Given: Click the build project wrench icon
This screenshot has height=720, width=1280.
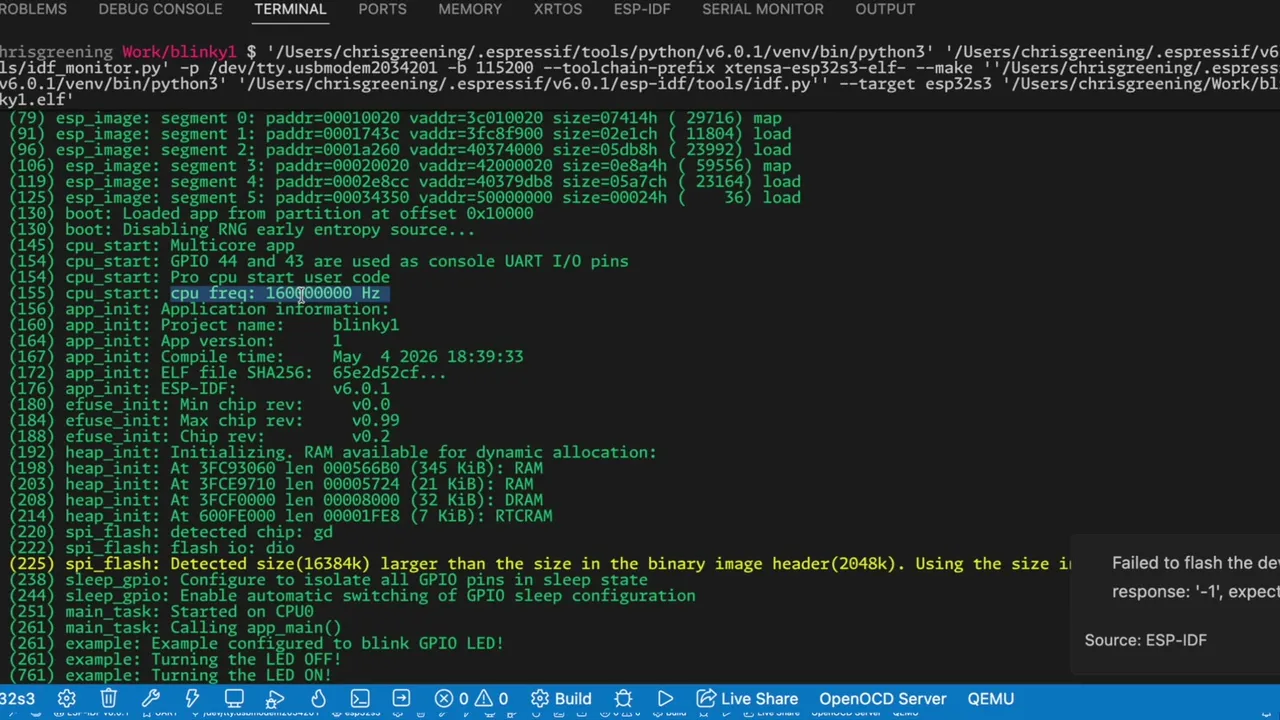Looking at the screenshot, I should [x=151, y=699].
